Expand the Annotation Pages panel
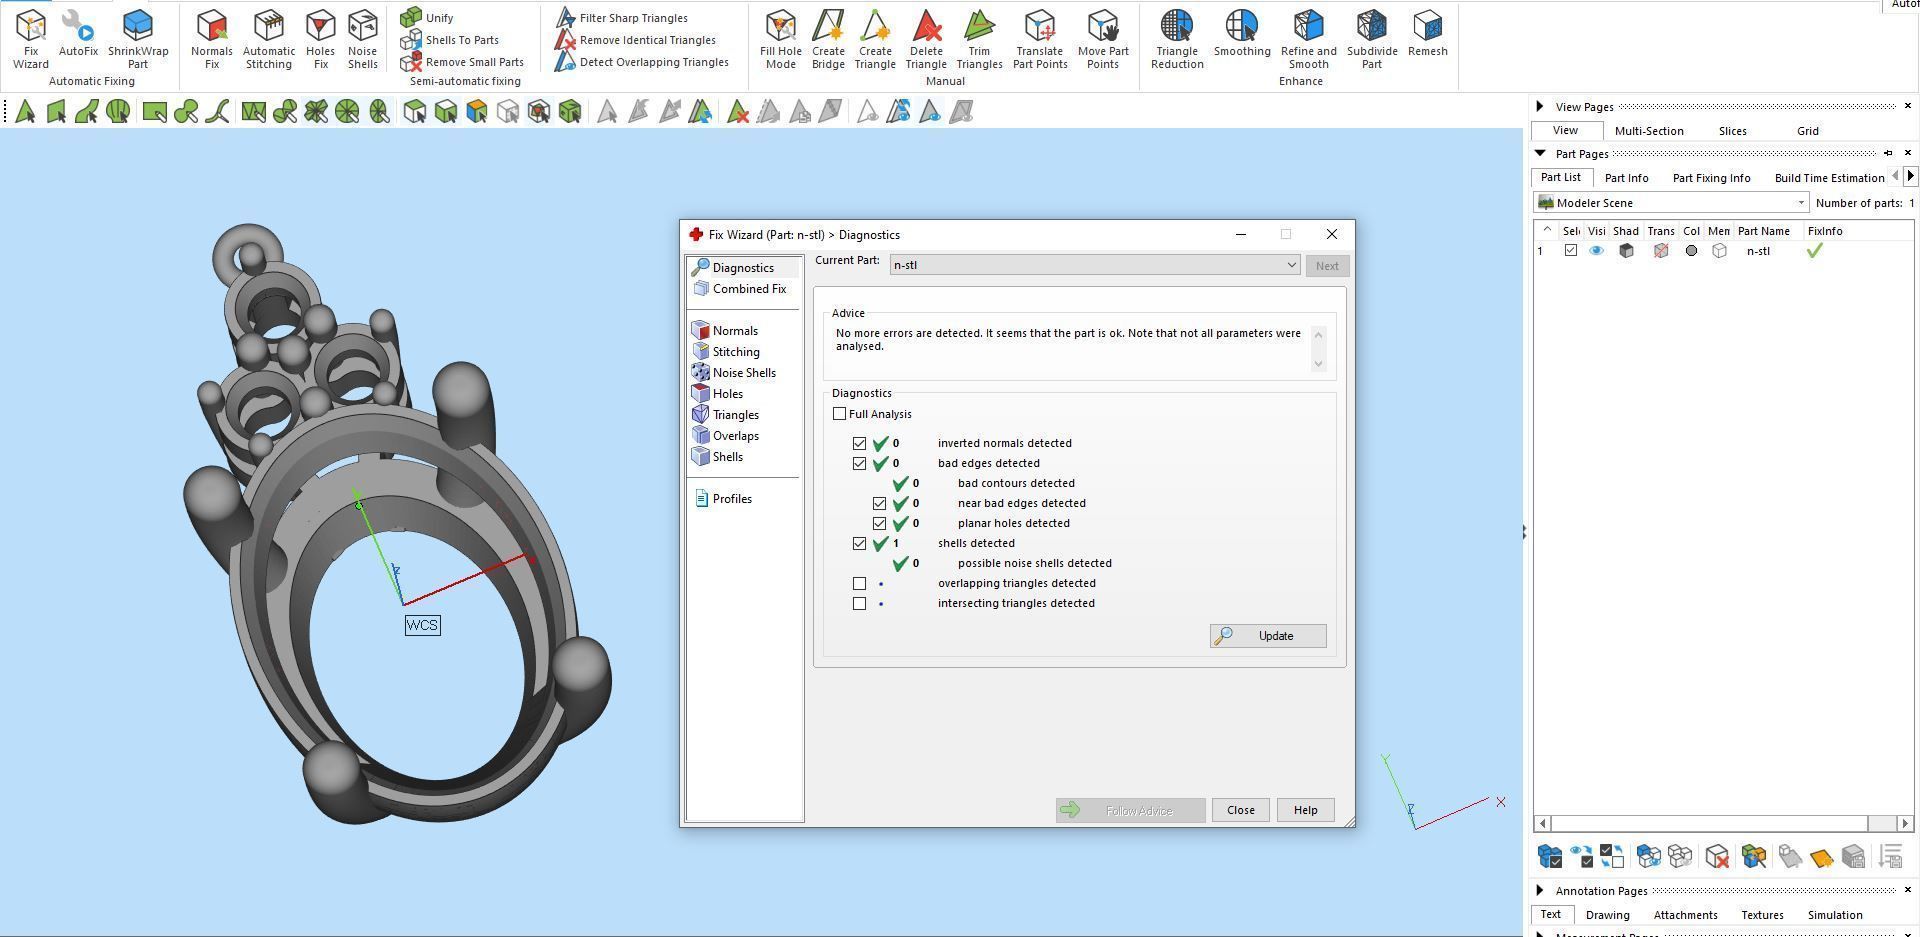This screenshot has width=1920, height=937. click(x=1540, y=890)
